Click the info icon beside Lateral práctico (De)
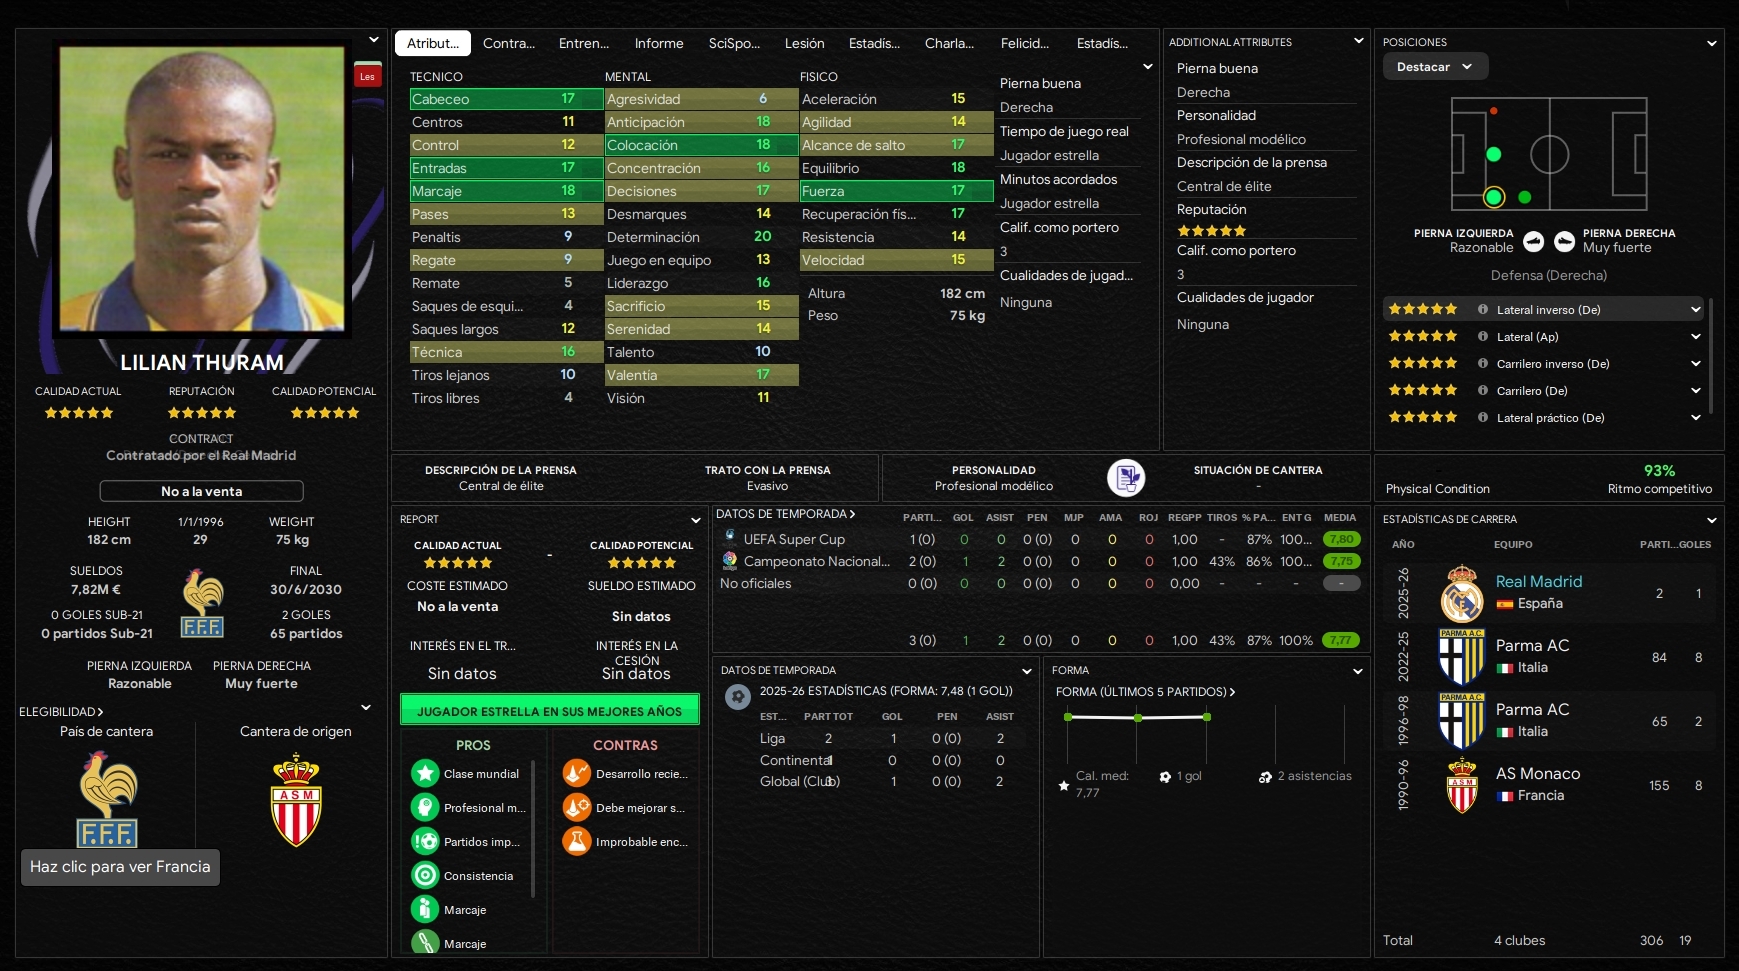Image resolution: width=1739 pixels, height=971 pixels. point(1483,418)
